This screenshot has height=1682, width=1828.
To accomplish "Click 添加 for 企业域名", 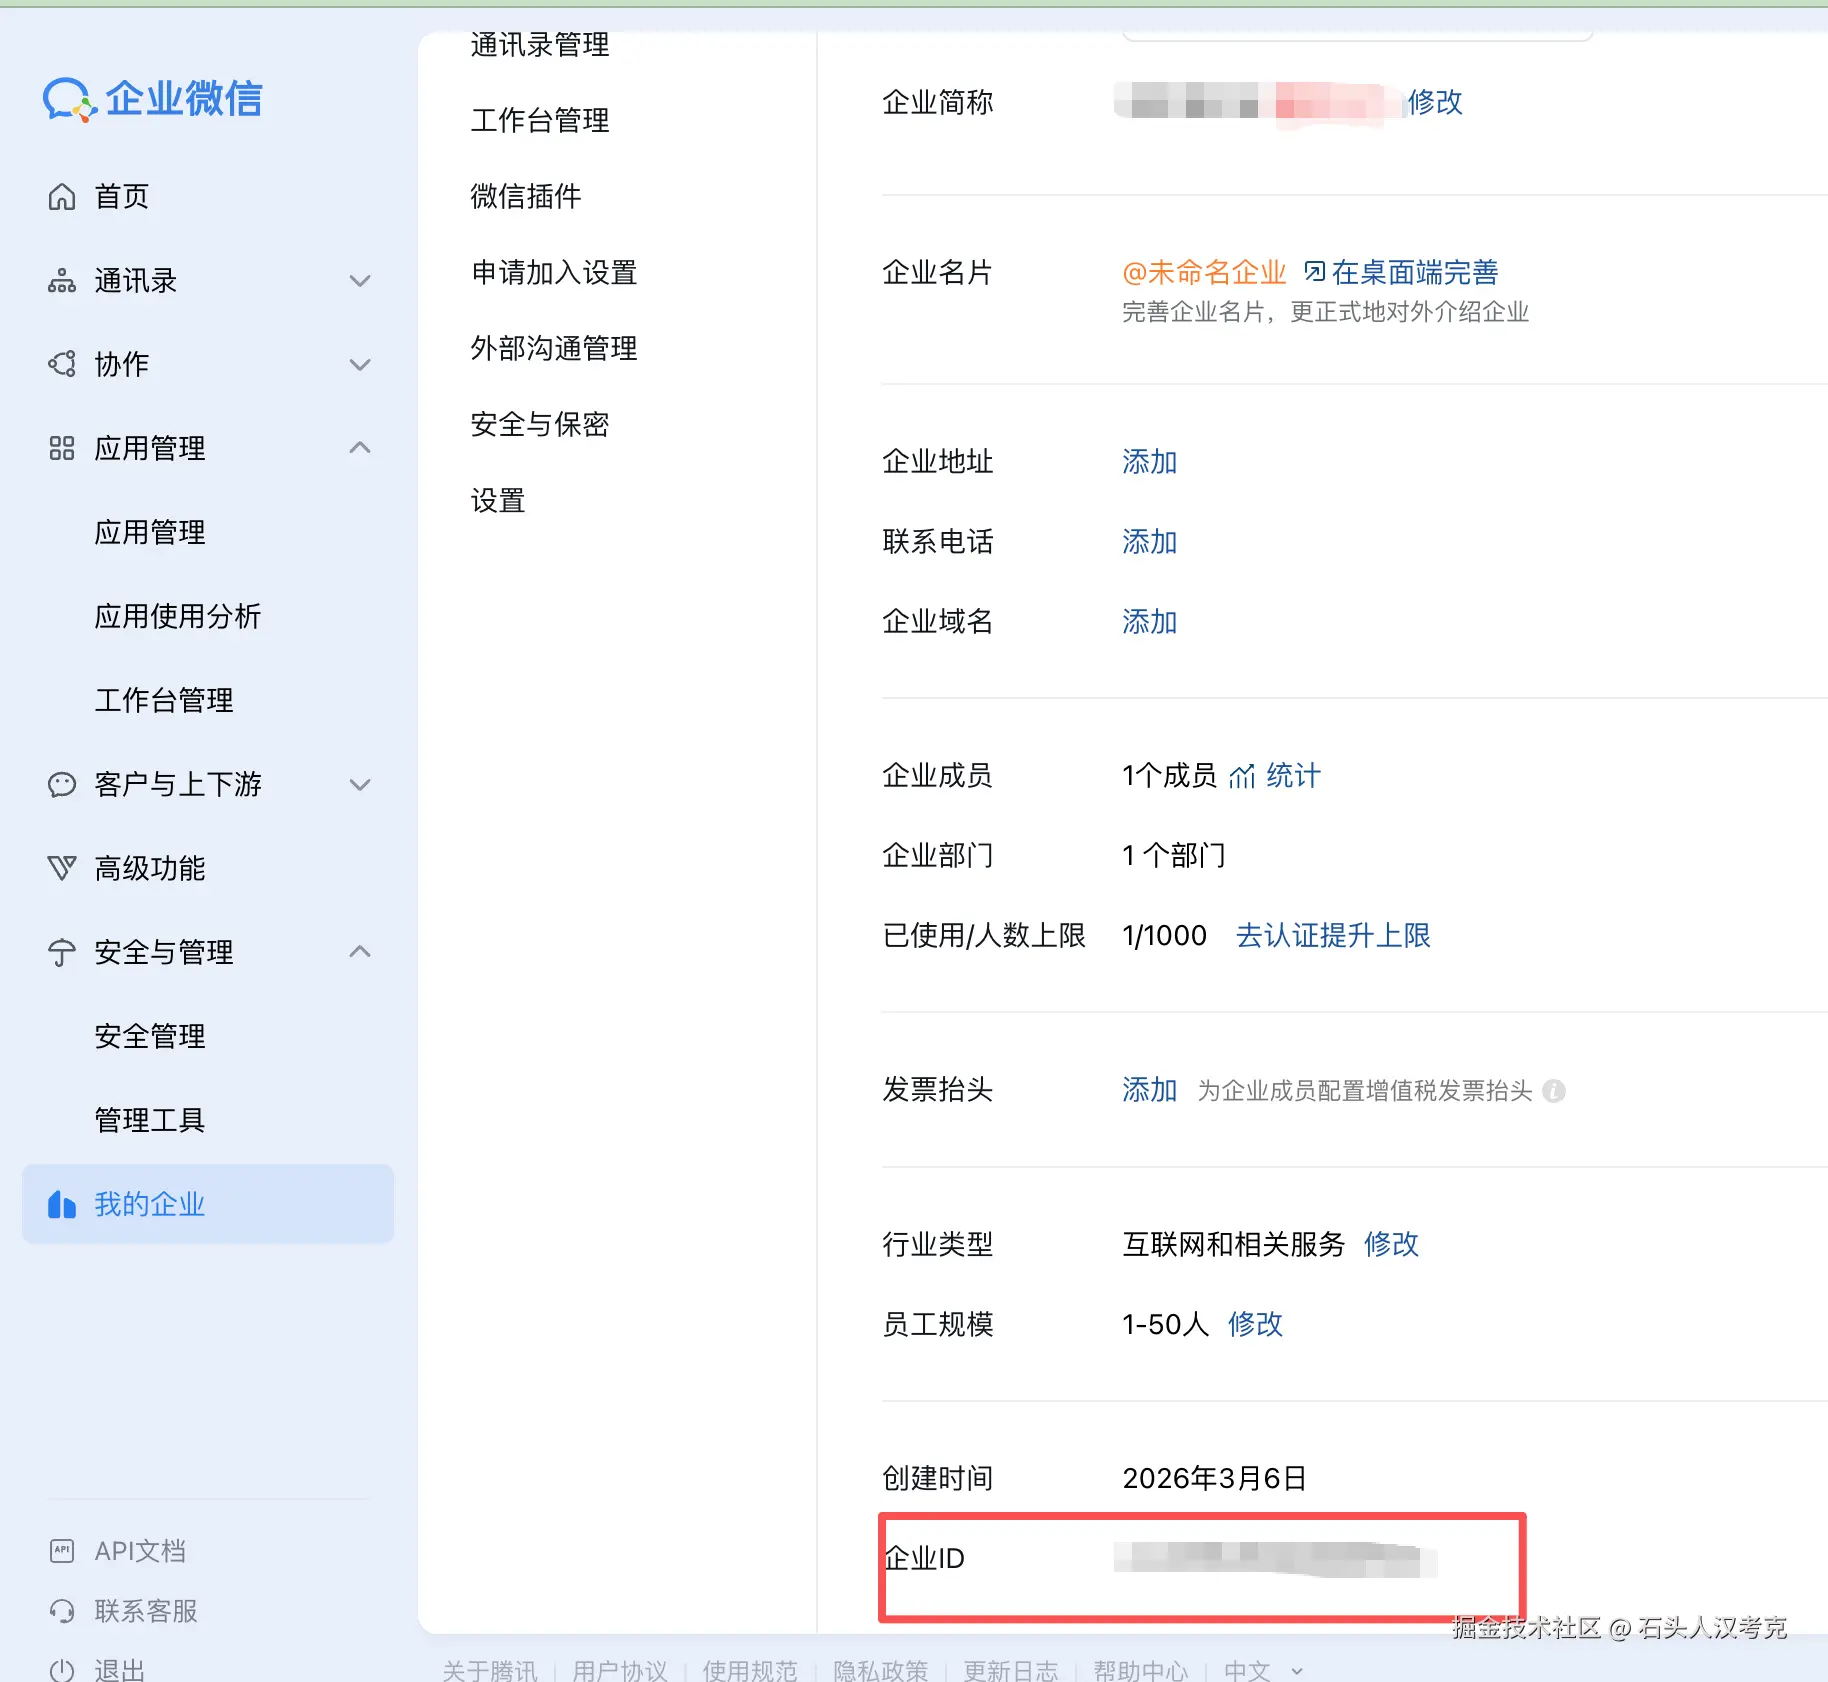I will point(1150,622).
